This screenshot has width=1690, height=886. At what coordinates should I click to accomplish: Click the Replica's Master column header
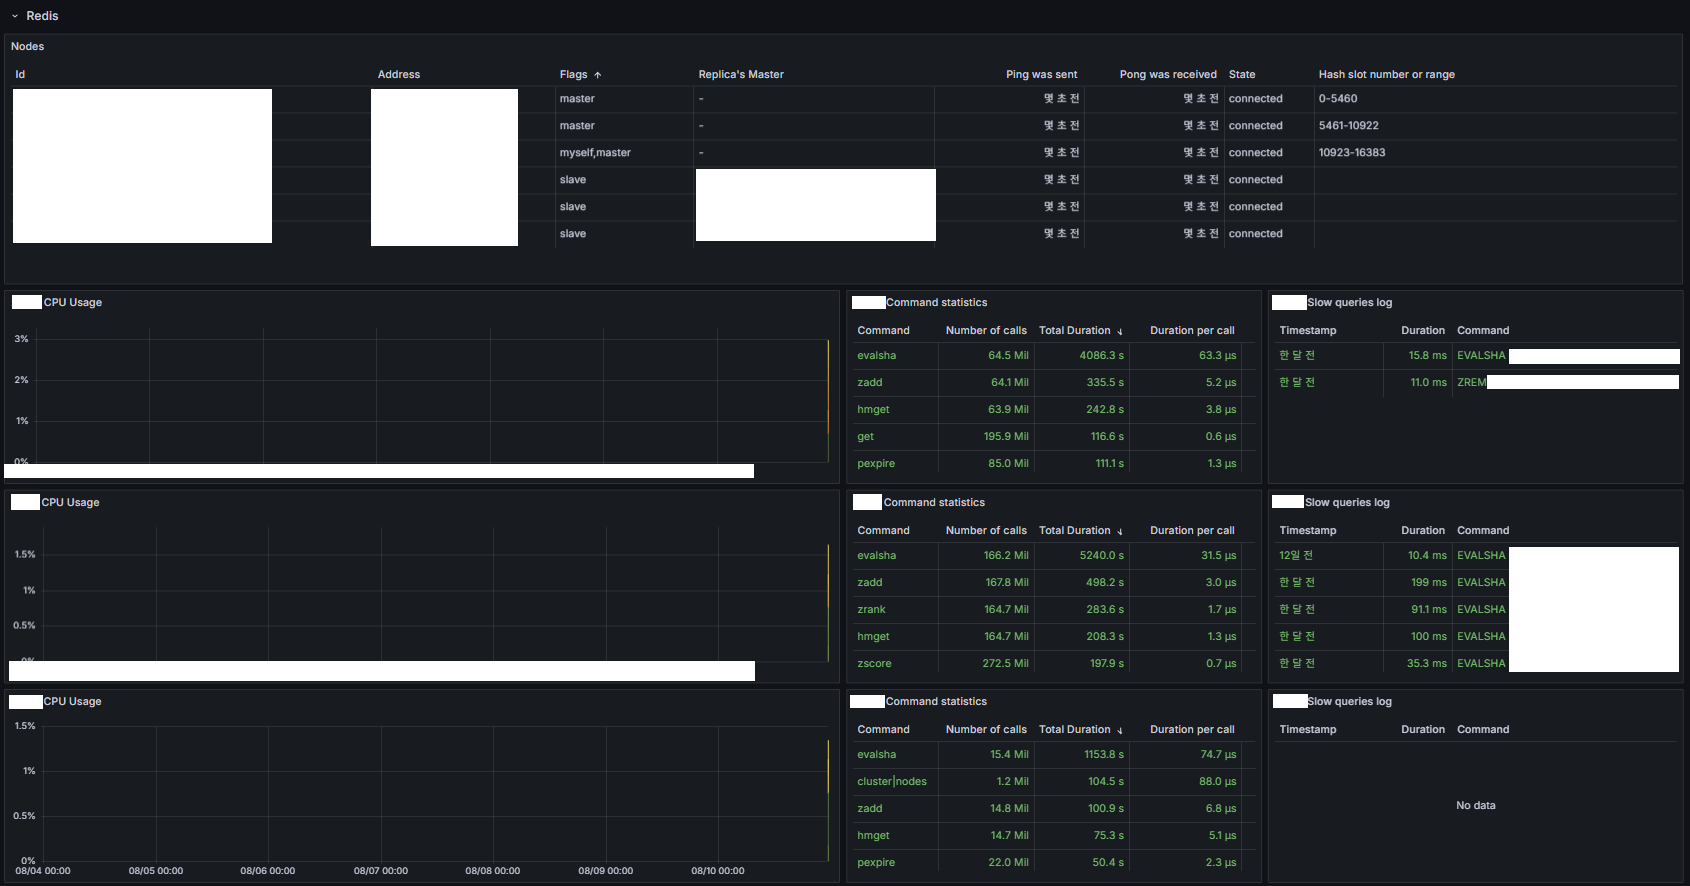click(x=741, y=75)
